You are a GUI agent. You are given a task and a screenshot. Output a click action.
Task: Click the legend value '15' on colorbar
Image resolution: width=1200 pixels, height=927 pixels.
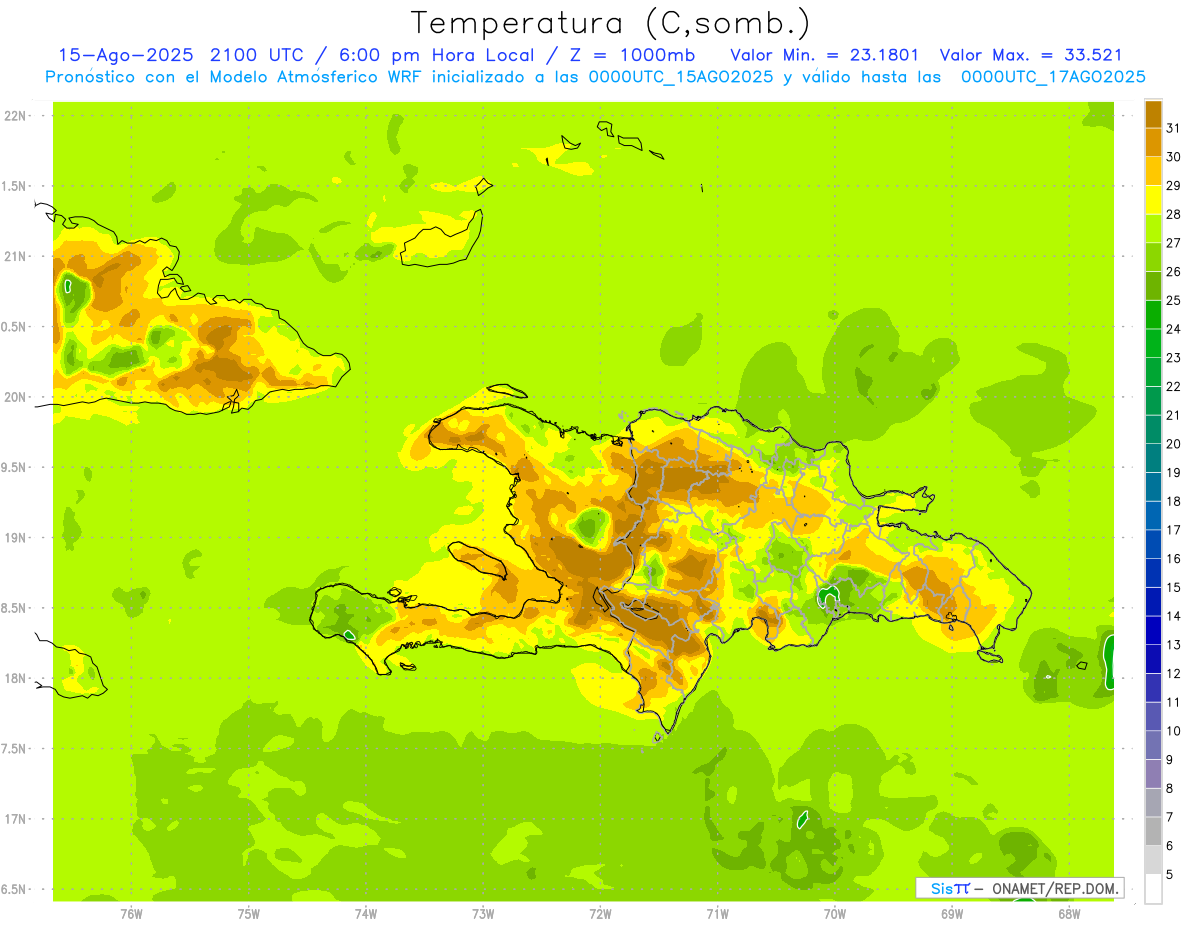pos(1173,587)
